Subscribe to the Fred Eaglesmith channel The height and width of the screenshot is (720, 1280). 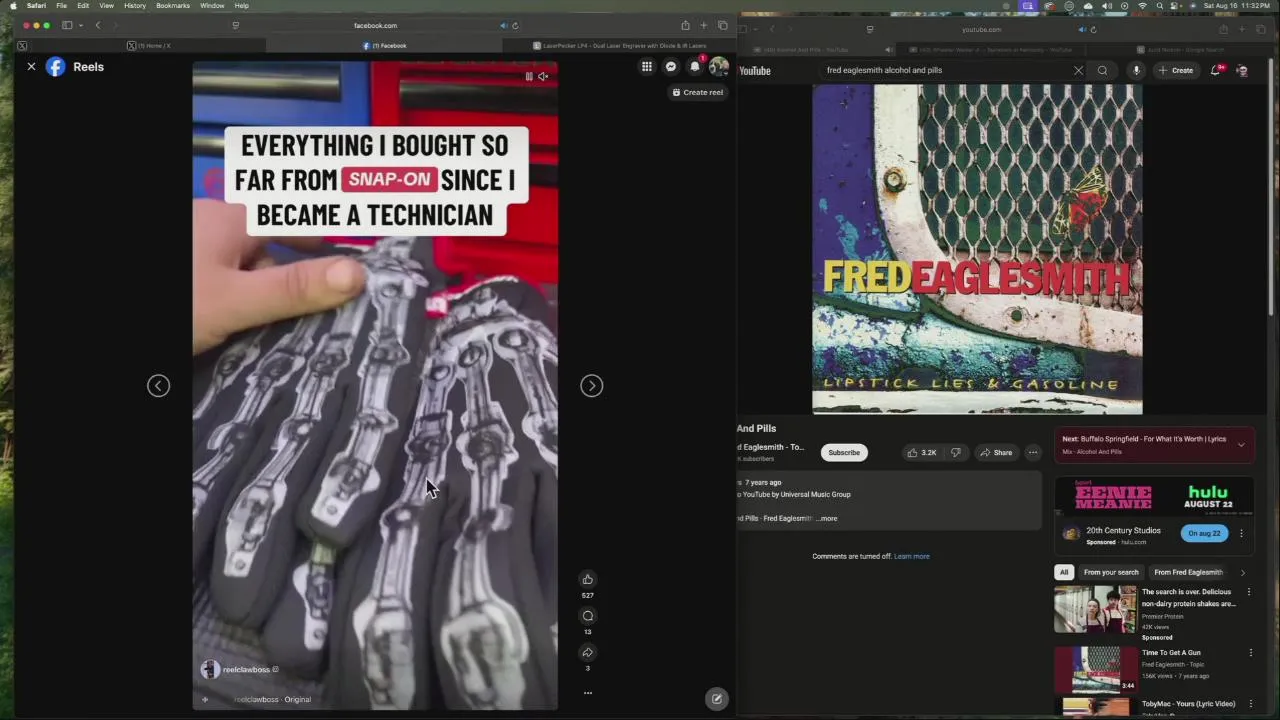point(844,453)
